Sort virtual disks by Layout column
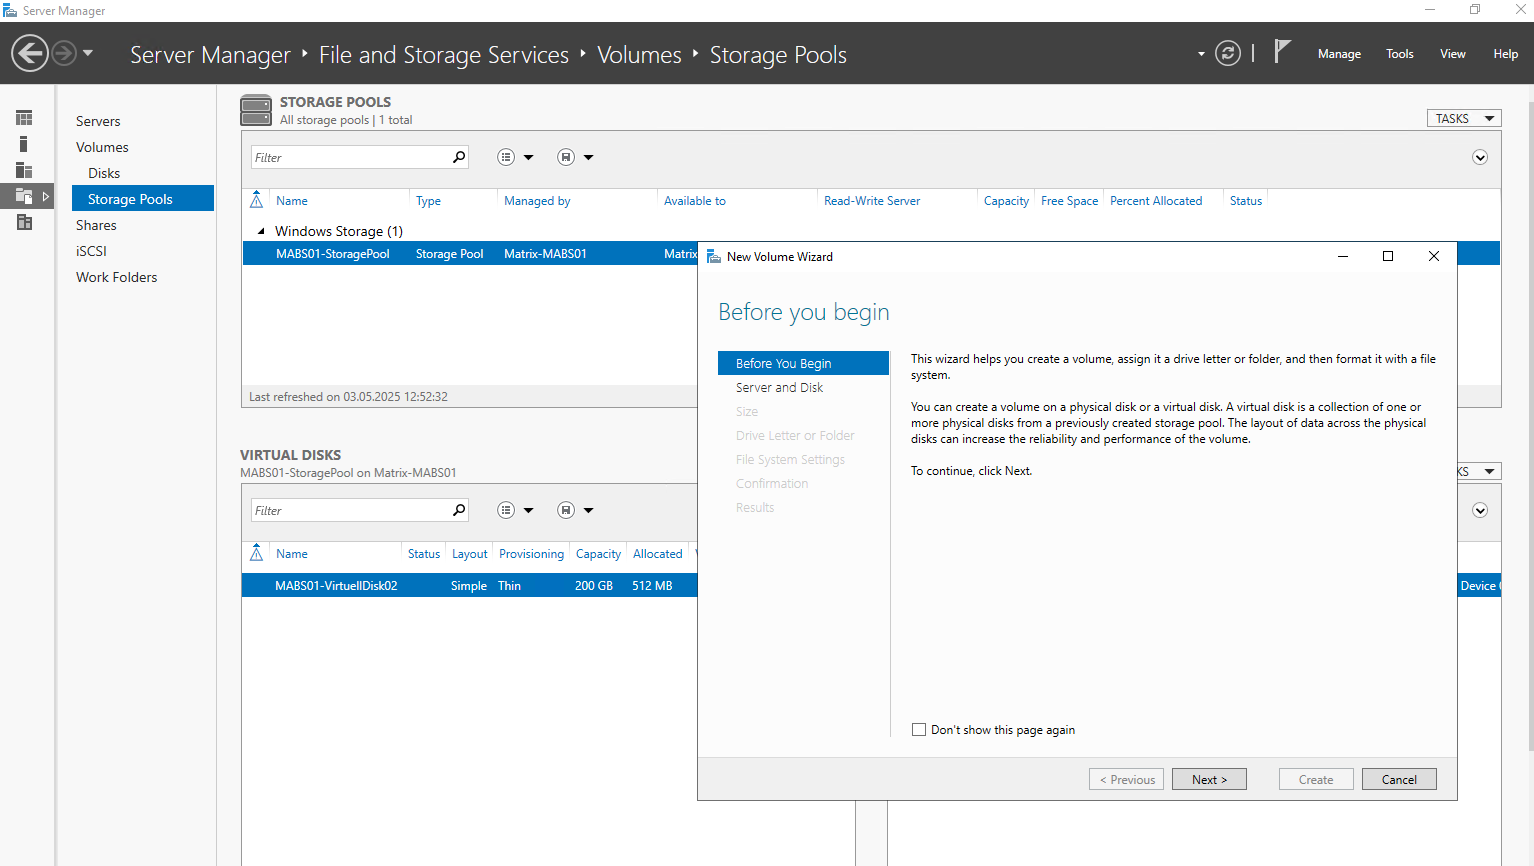The image size is (1534, 866). click(x=469, y=554)
